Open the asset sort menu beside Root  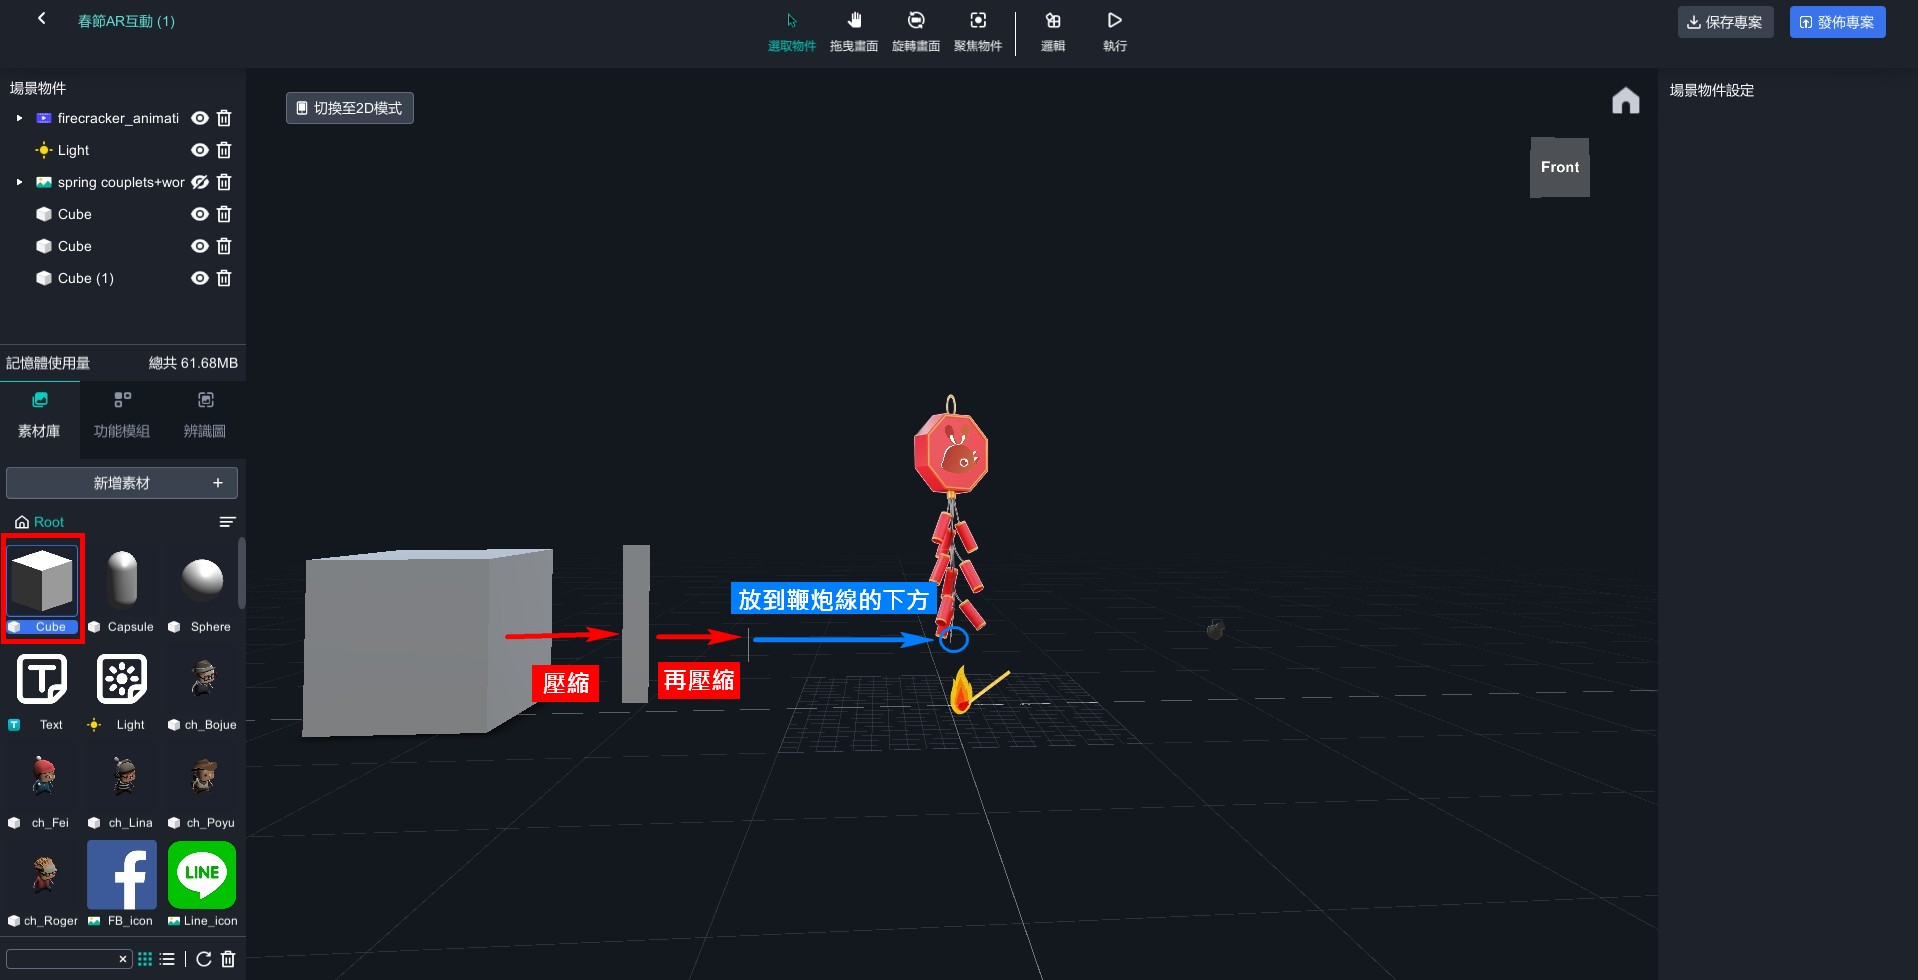pyautogui.click(x=227, y=522)
